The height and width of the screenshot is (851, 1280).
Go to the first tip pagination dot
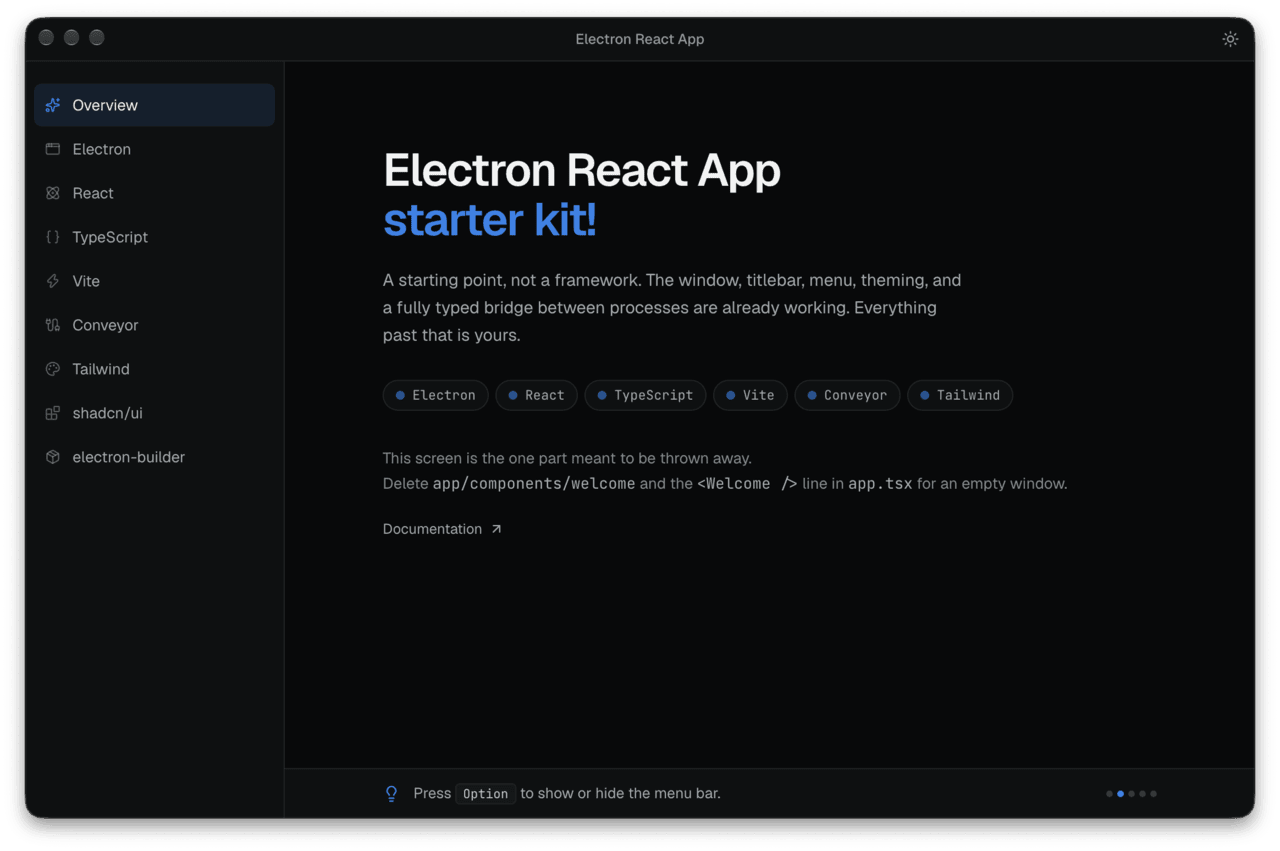click(1109, 794)
